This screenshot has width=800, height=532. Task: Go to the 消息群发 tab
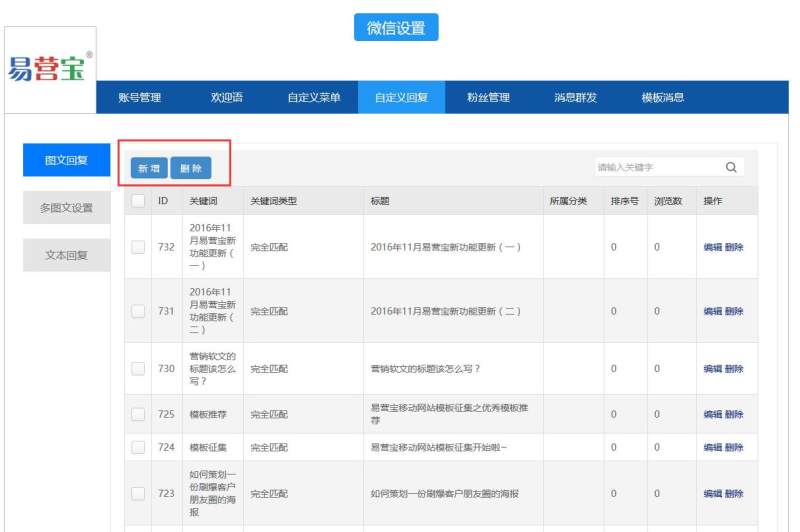[x=576, y=98]
